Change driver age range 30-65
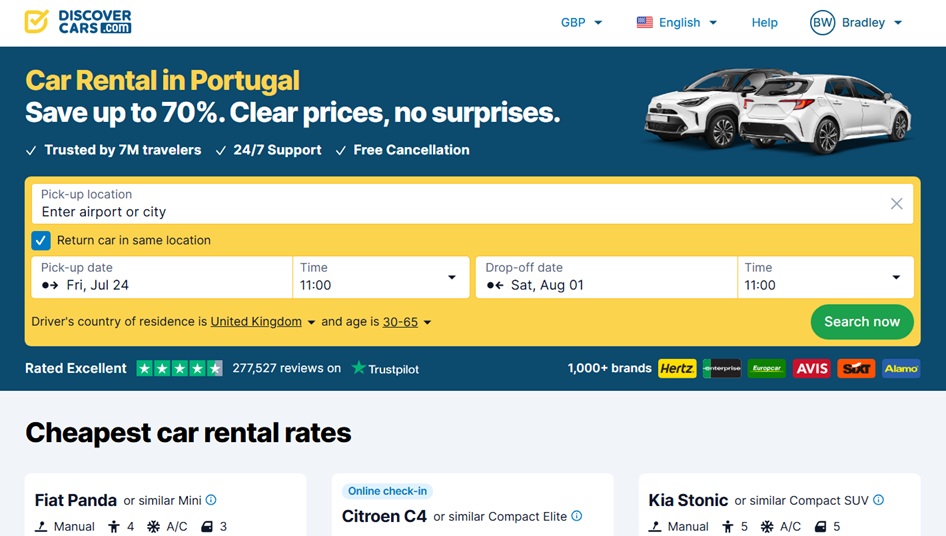The width and height of the screenshot is (946, 536). tap(407, 322)
